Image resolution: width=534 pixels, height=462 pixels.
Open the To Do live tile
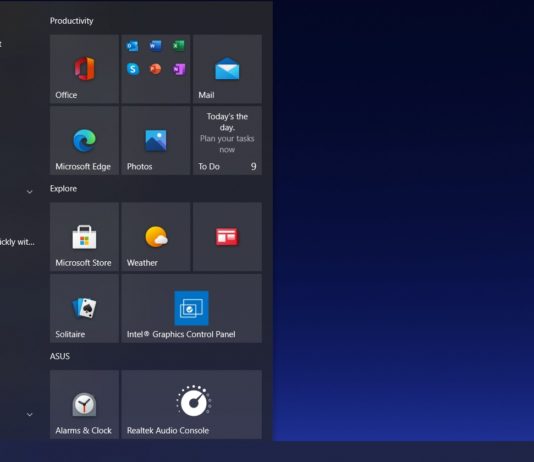(227, 140)
